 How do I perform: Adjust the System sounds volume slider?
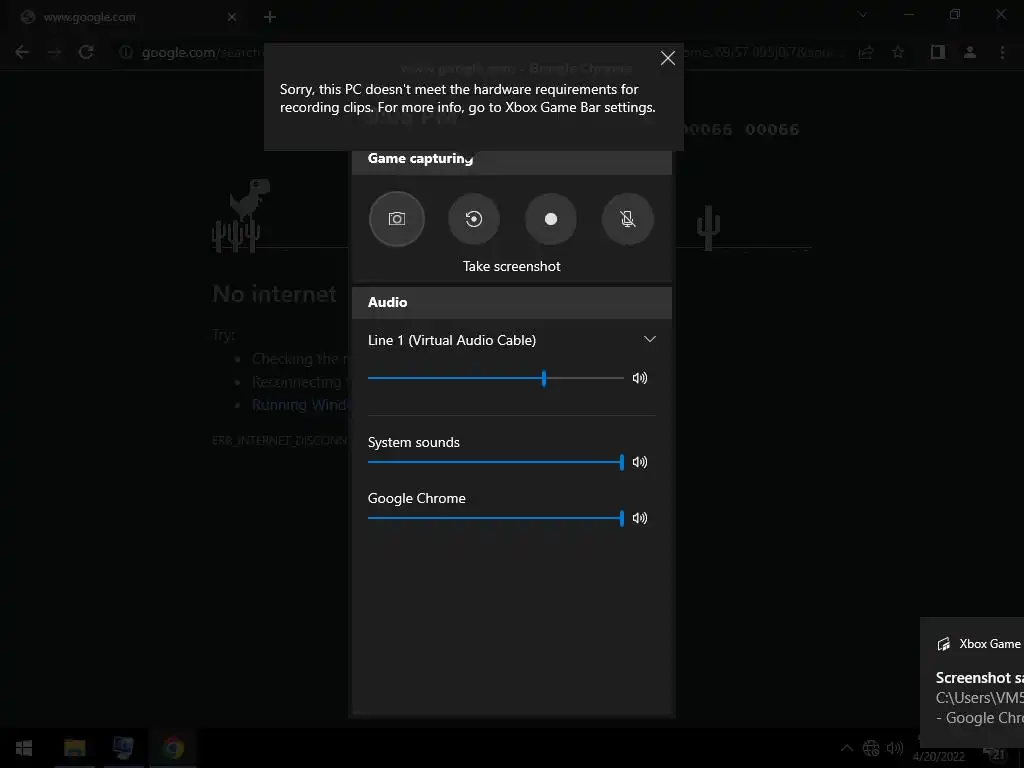tap(496, 462)
